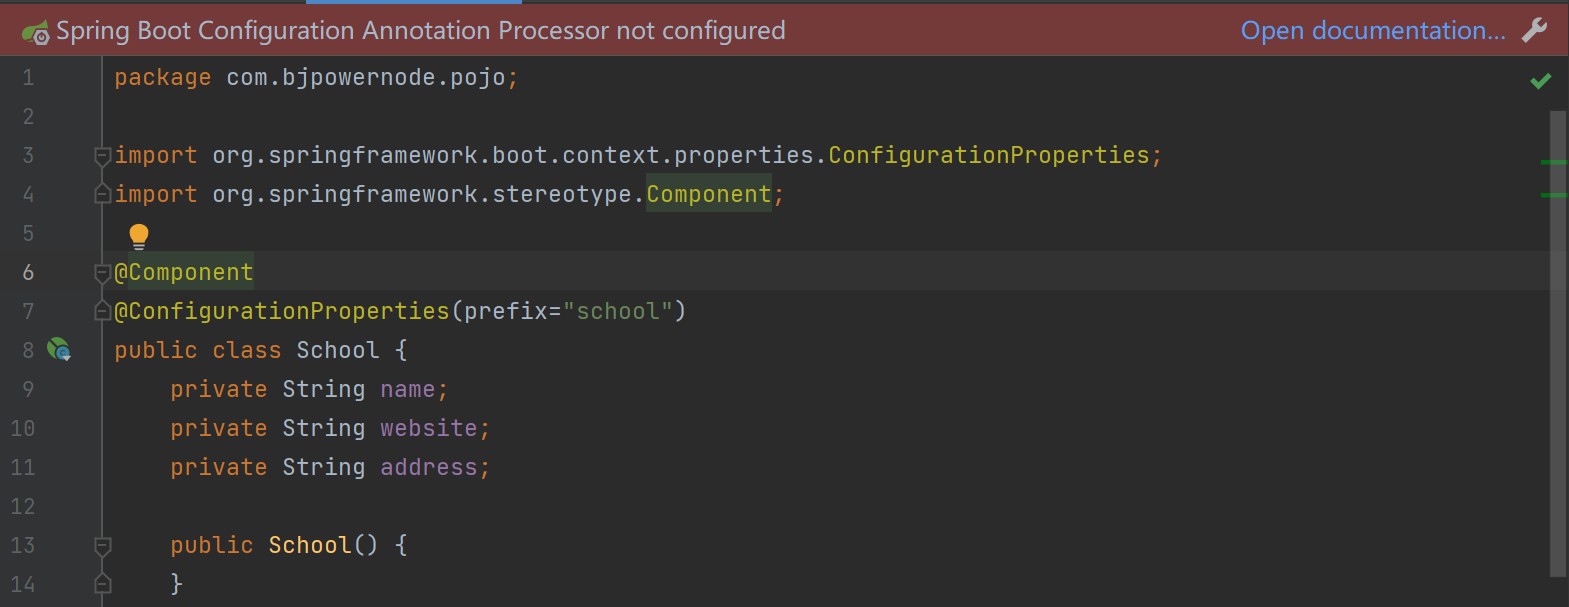
Task: Toggle fold marker beside @ConfigurationProperties annotation
Action: tap(102, 311)
